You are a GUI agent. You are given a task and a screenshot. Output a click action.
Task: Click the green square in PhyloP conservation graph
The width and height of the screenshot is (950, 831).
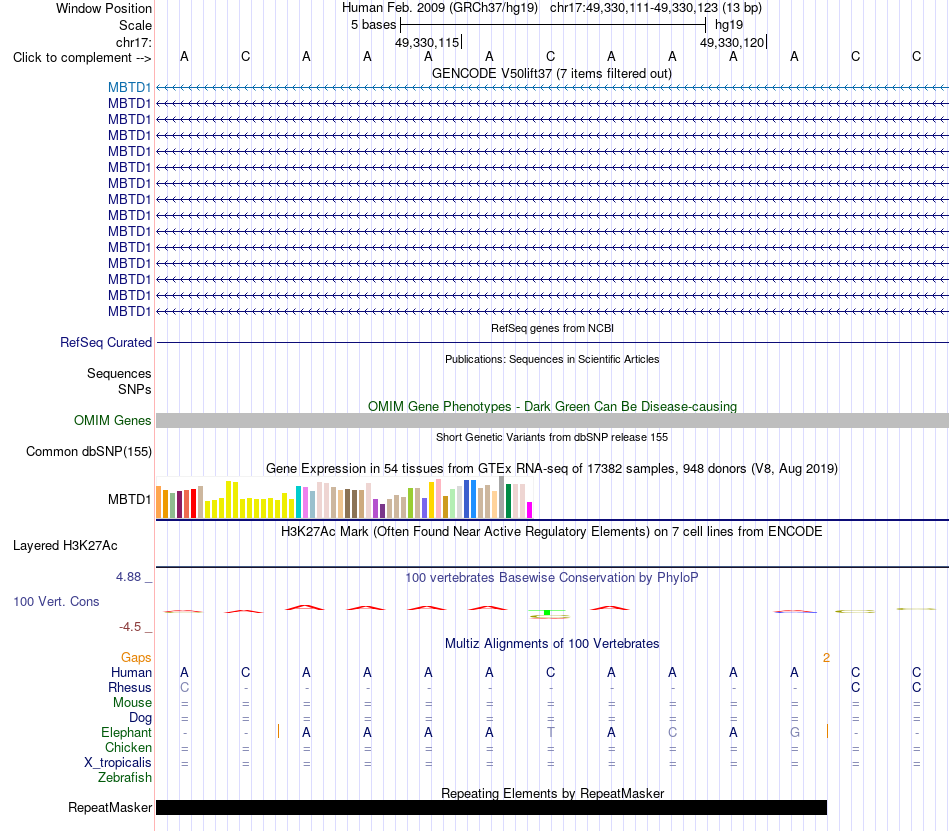click(547, 613)
